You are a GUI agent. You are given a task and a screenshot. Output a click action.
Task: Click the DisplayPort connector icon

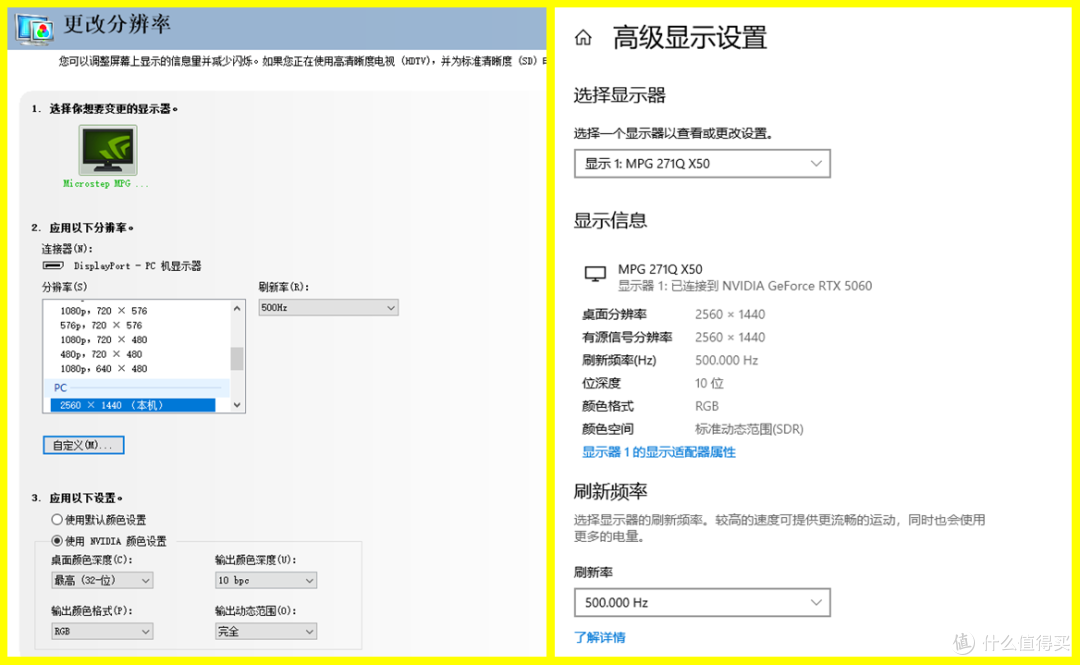53,265
